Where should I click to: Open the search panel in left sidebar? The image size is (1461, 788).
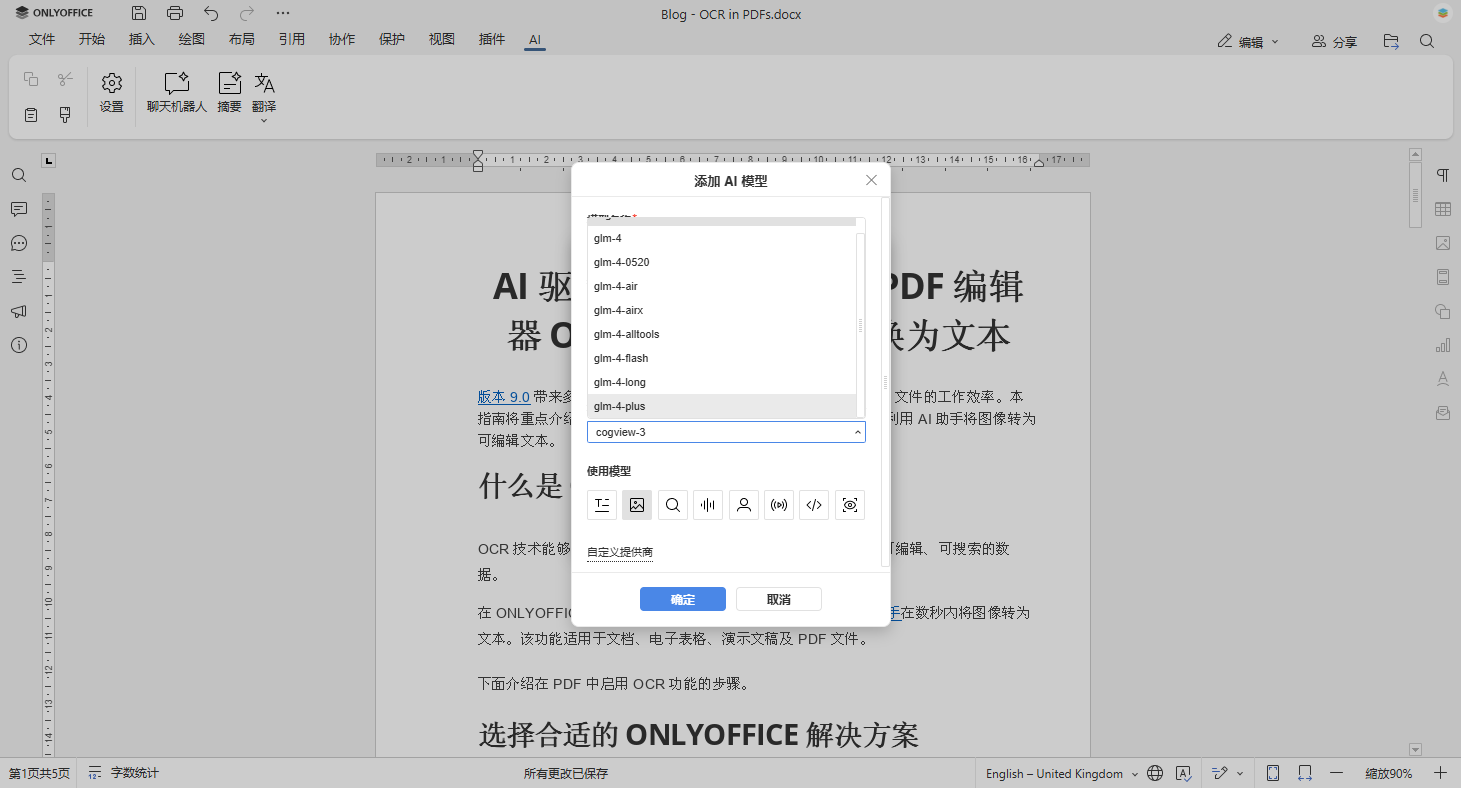click(18, 175)
